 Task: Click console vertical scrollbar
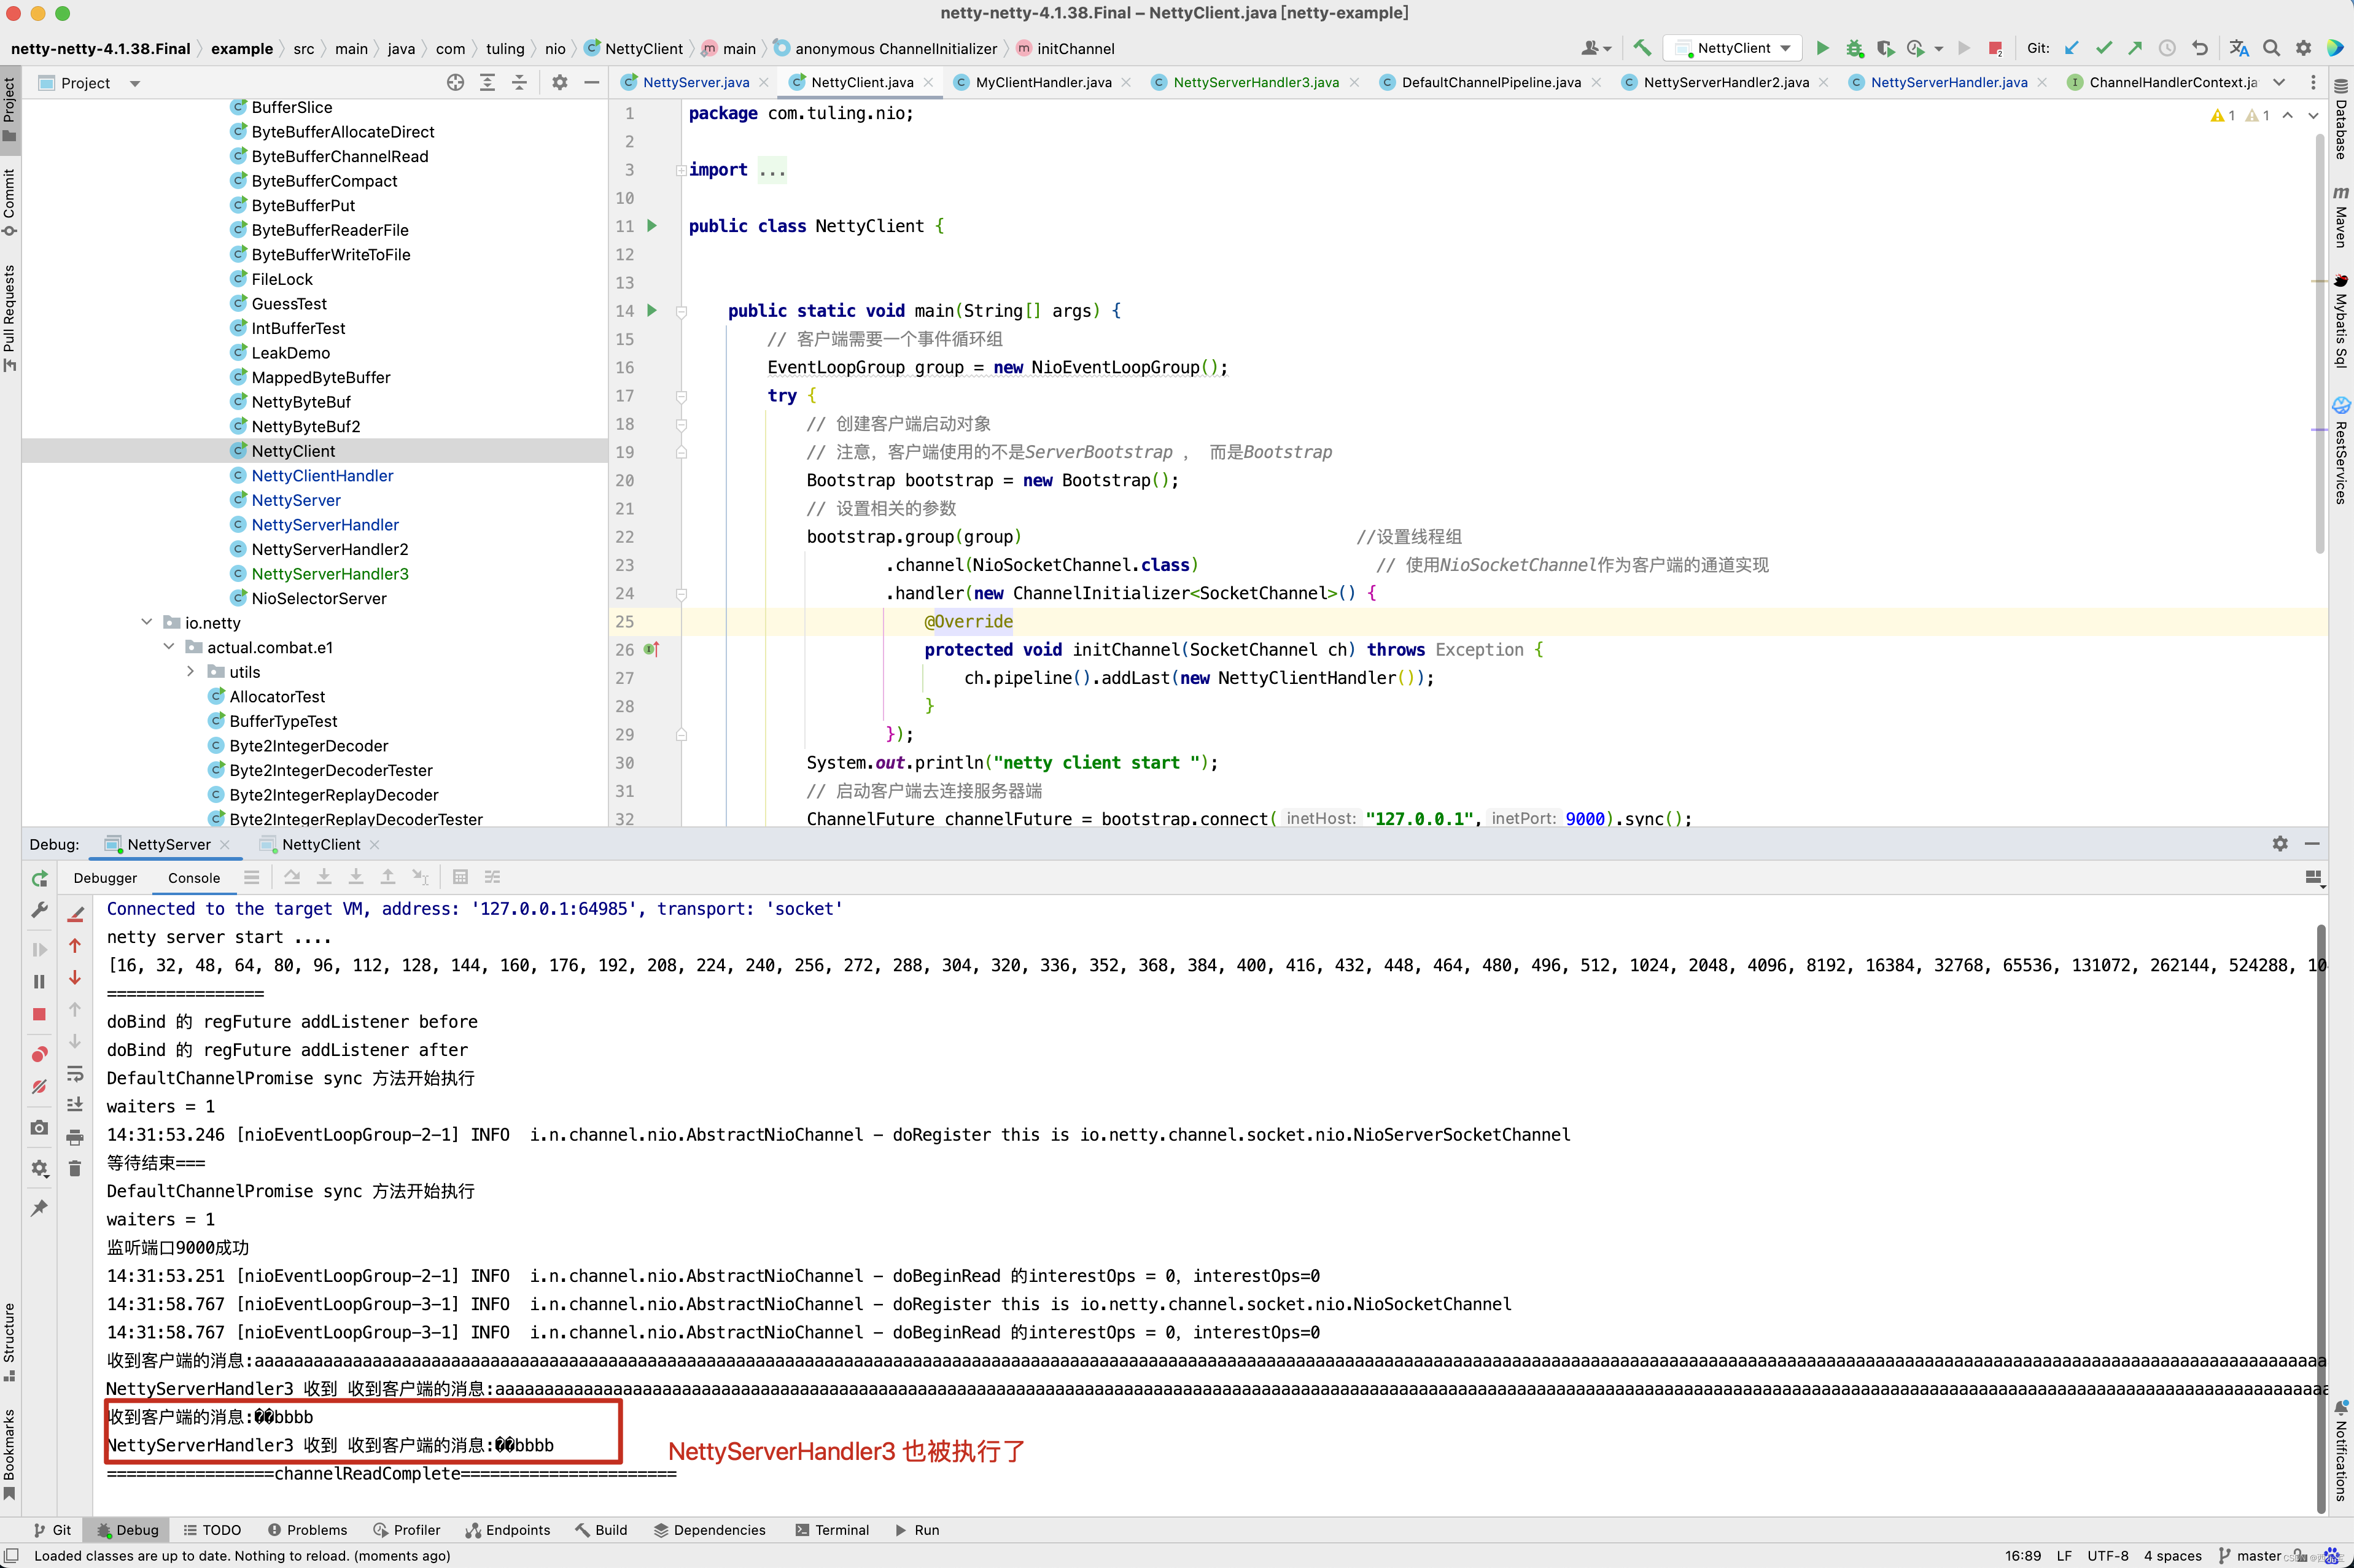click(x=2320, y=1219)
